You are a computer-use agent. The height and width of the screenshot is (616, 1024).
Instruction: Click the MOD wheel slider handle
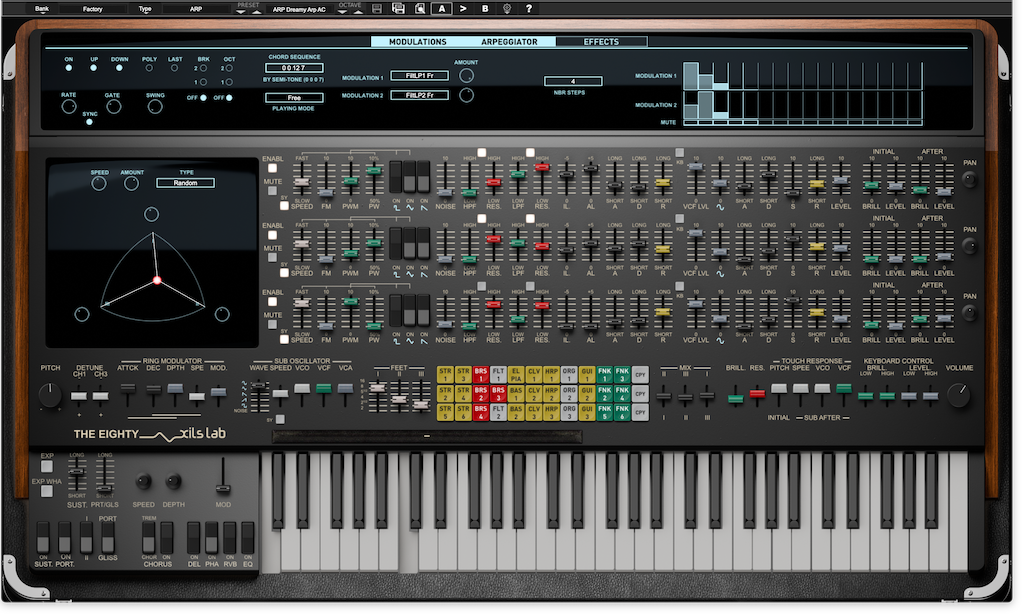pyautogui.click(x=223, y=489)
